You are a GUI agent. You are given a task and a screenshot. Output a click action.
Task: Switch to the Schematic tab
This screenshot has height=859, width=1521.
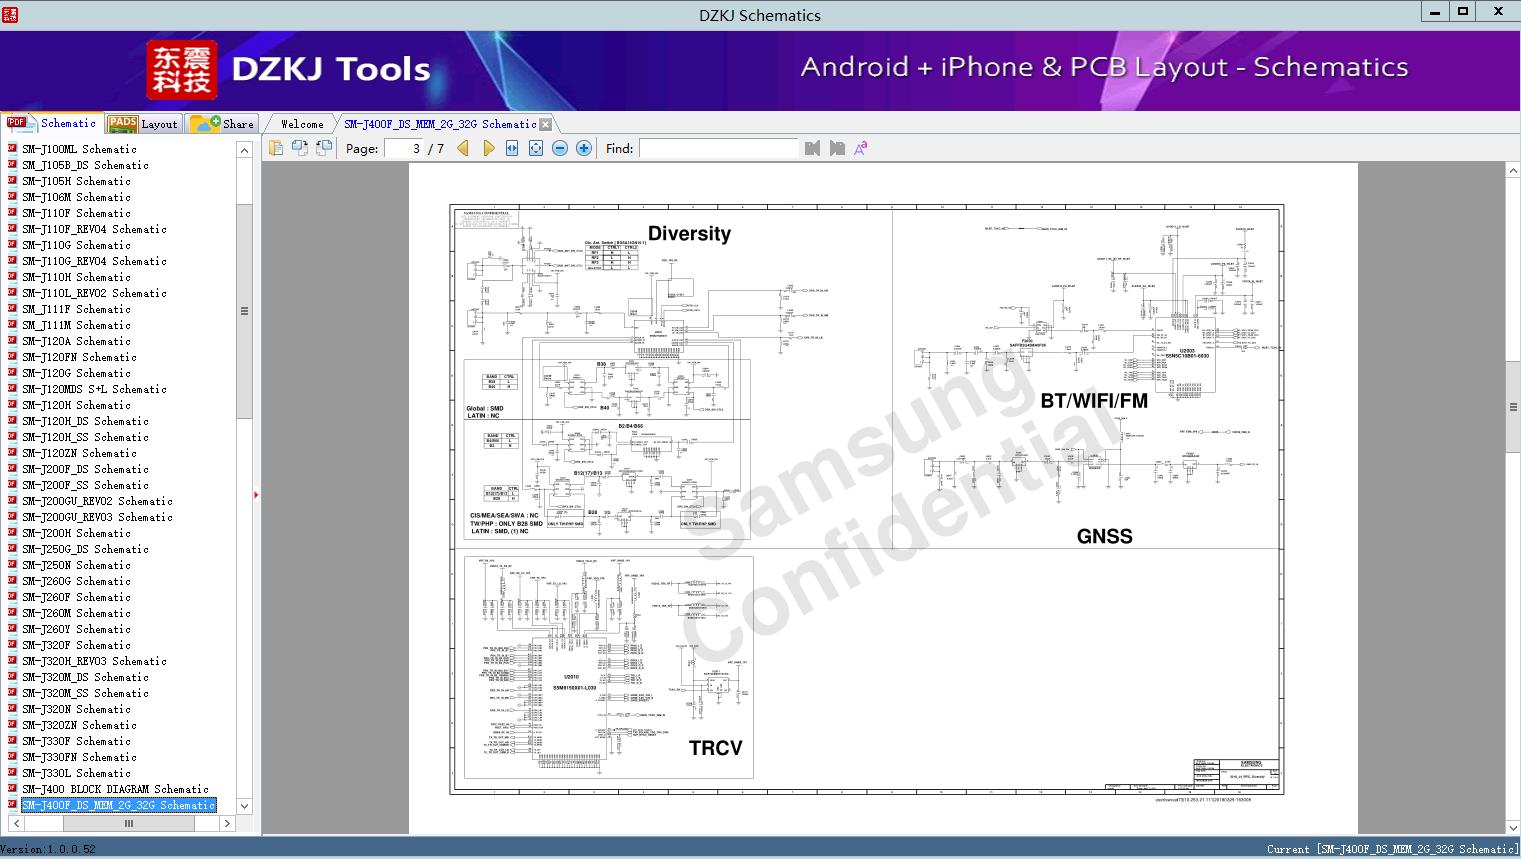[51, 123]
